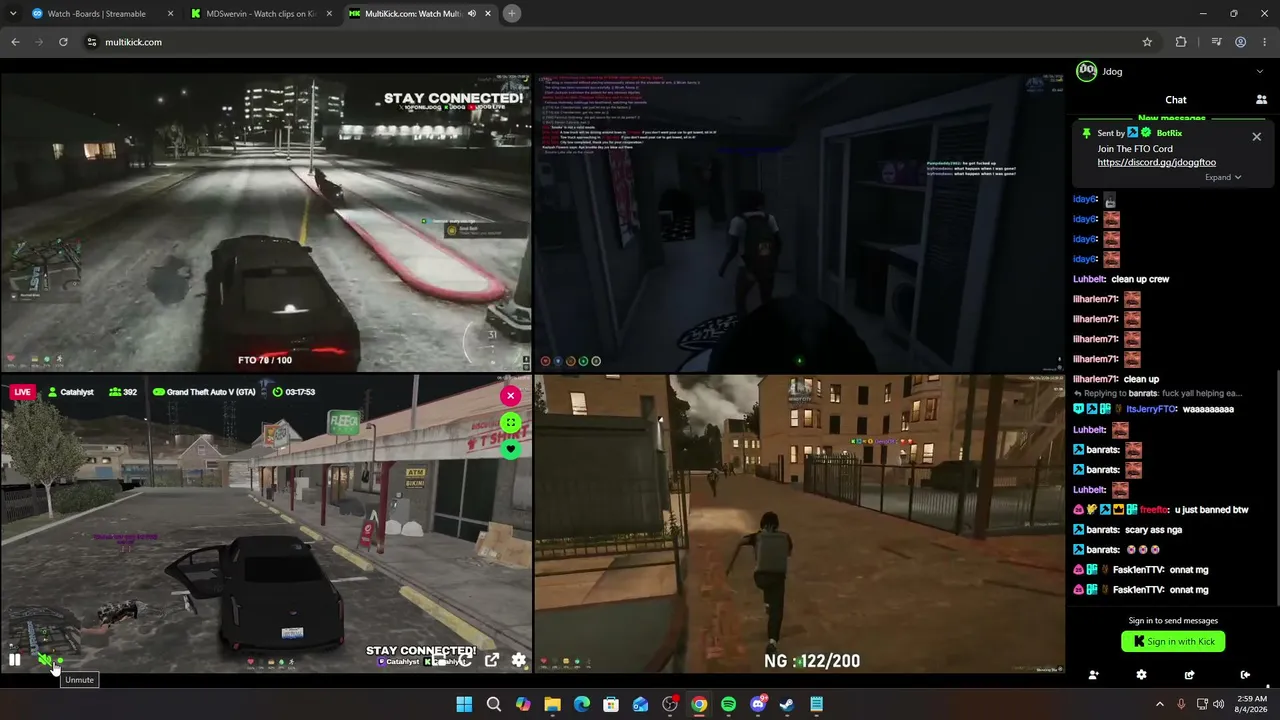This screenshot has height=720, width=1280.
Task: Open the chat users list icon
Action: coord(1261,100)
